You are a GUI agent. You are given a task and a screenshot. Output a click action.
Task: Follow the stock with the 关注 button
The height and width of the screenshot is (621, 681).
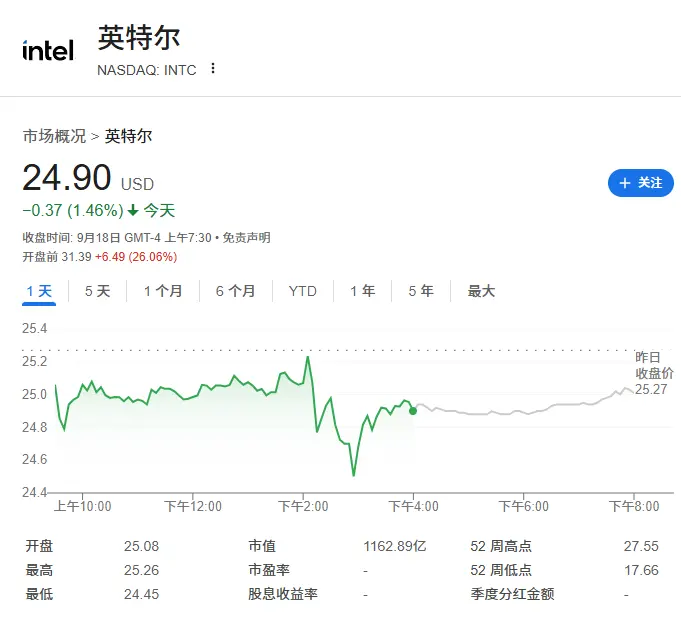tap(641, 183)
